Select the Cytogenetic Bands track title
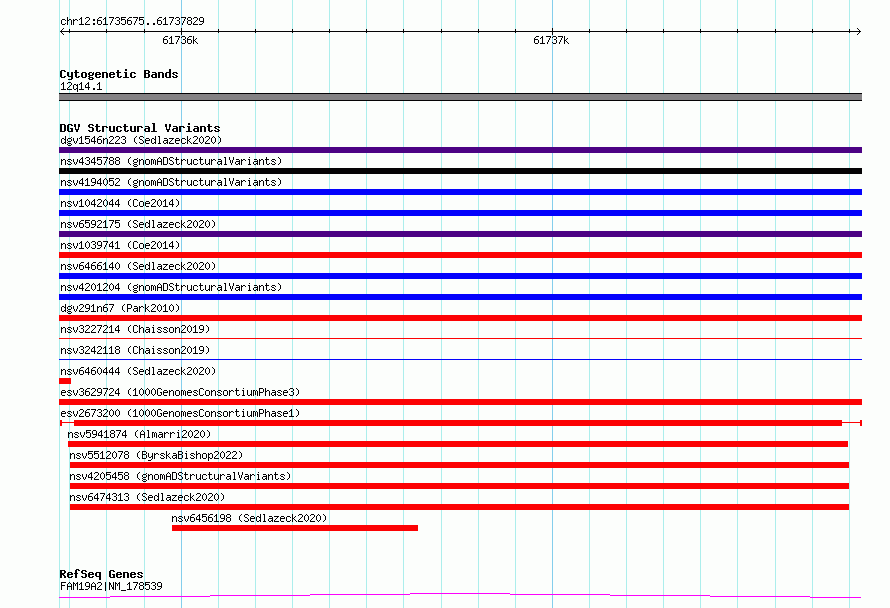Screen dimensions: 890x608 [x=119, y=74]
